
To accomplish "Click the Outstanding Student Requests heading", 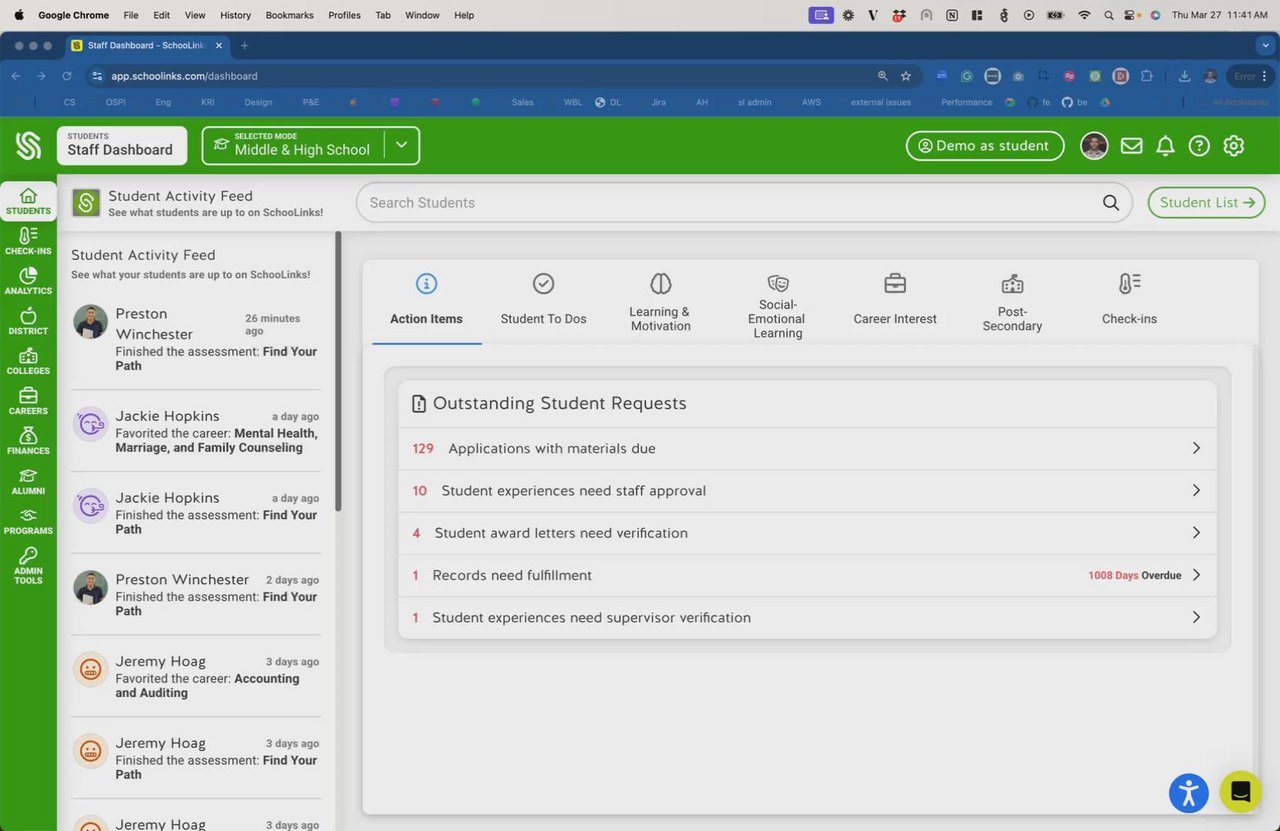I will click(x=559, y=403).
